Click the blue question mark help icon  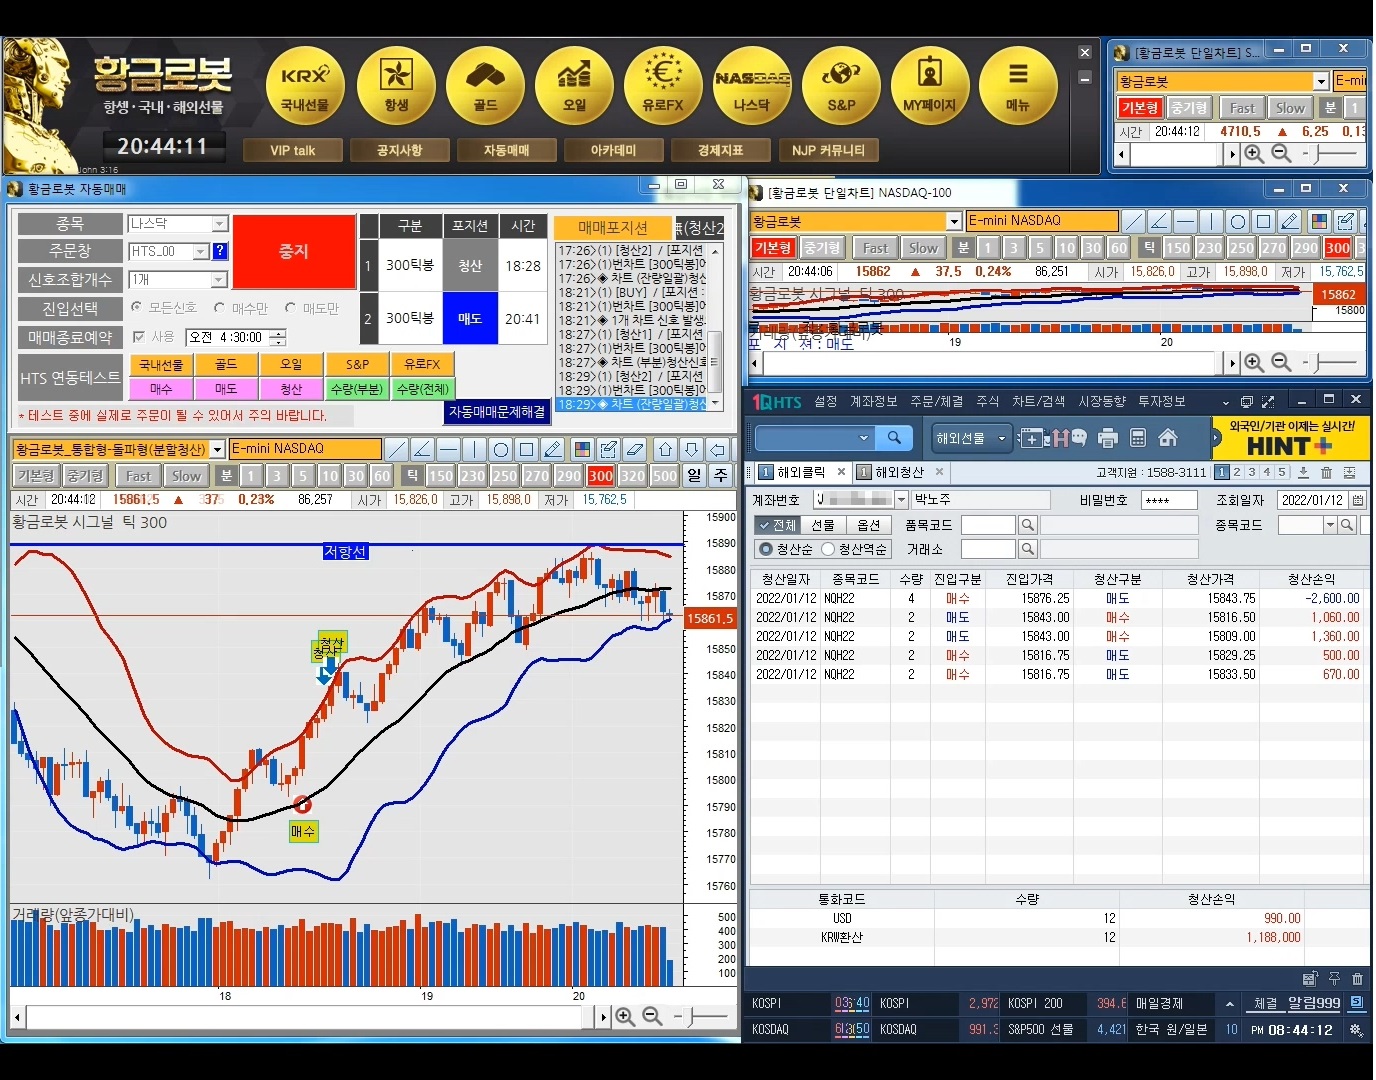221,251
